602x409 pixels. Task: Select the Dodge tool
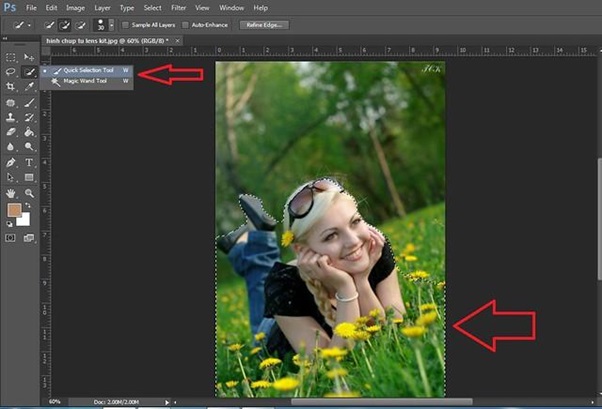click(x=29, y=147)
